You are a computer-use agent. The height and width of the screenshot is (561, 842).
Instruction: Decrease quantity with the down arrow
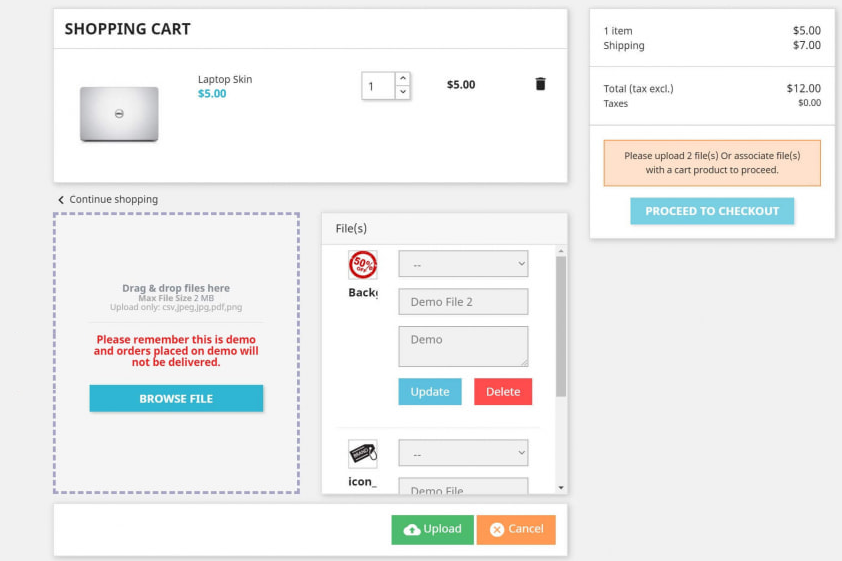coord(402,92)
